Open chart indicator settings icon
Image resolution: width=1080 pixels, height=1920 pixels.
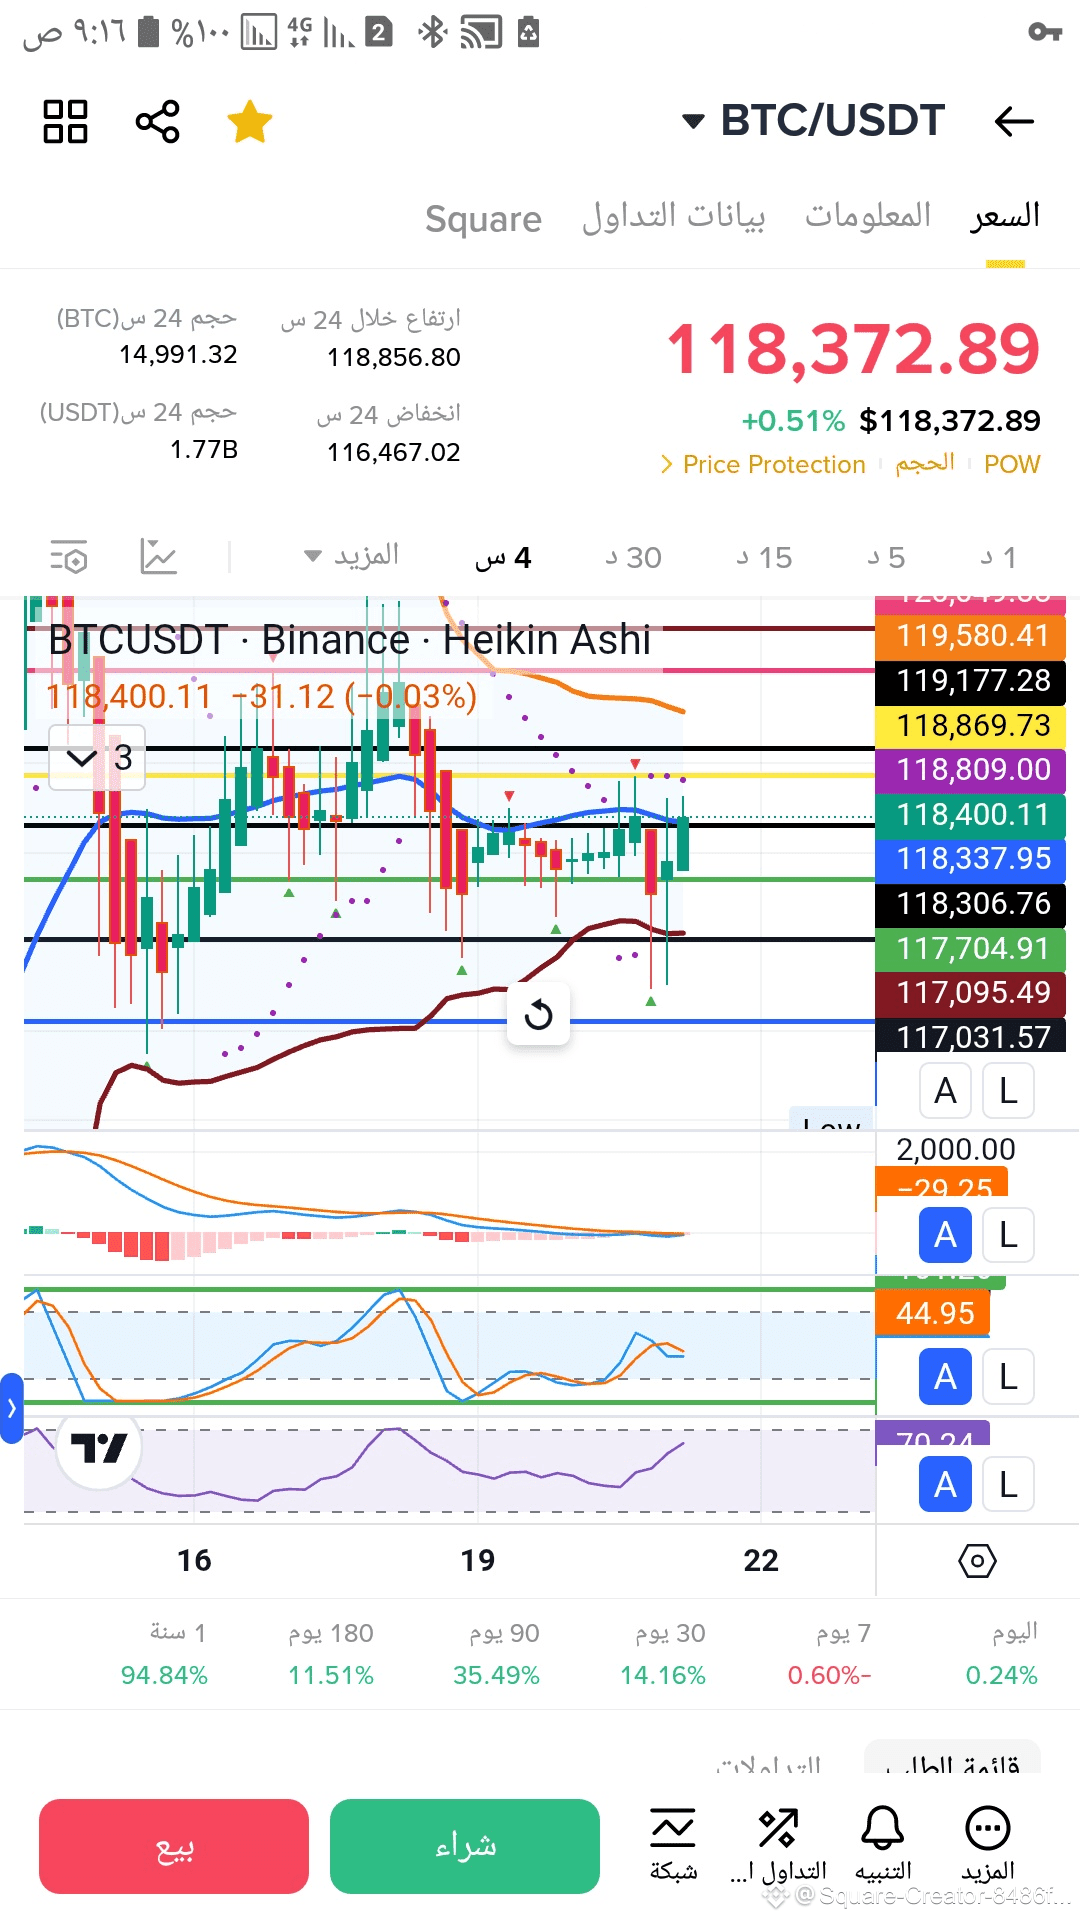tap(70, 557)
